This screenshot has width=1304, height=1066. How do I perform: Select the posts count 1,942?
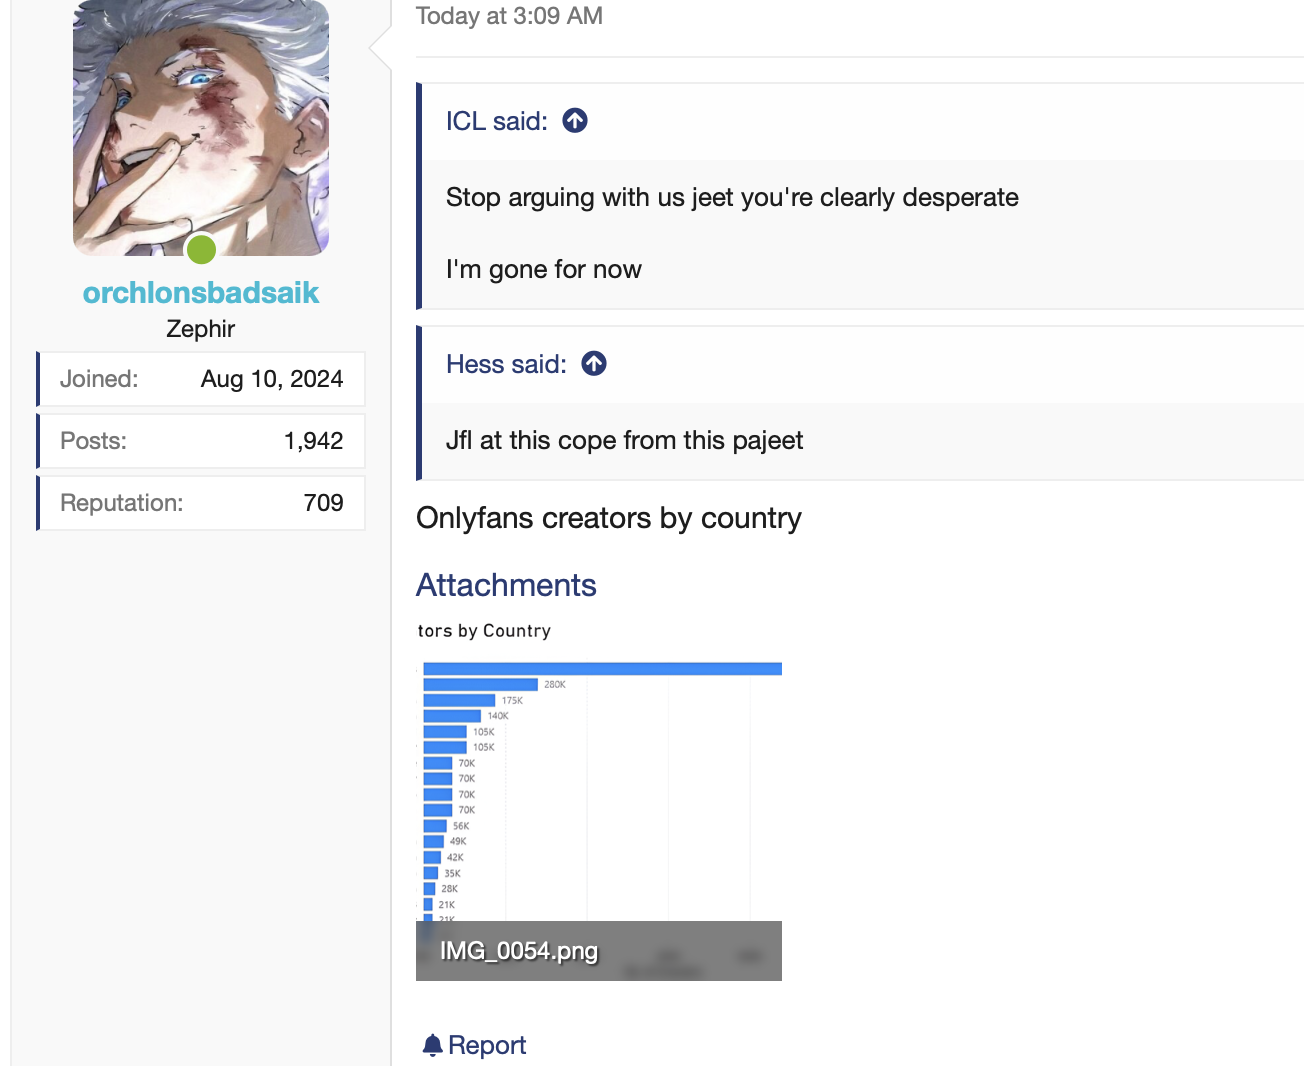point(314,441)
